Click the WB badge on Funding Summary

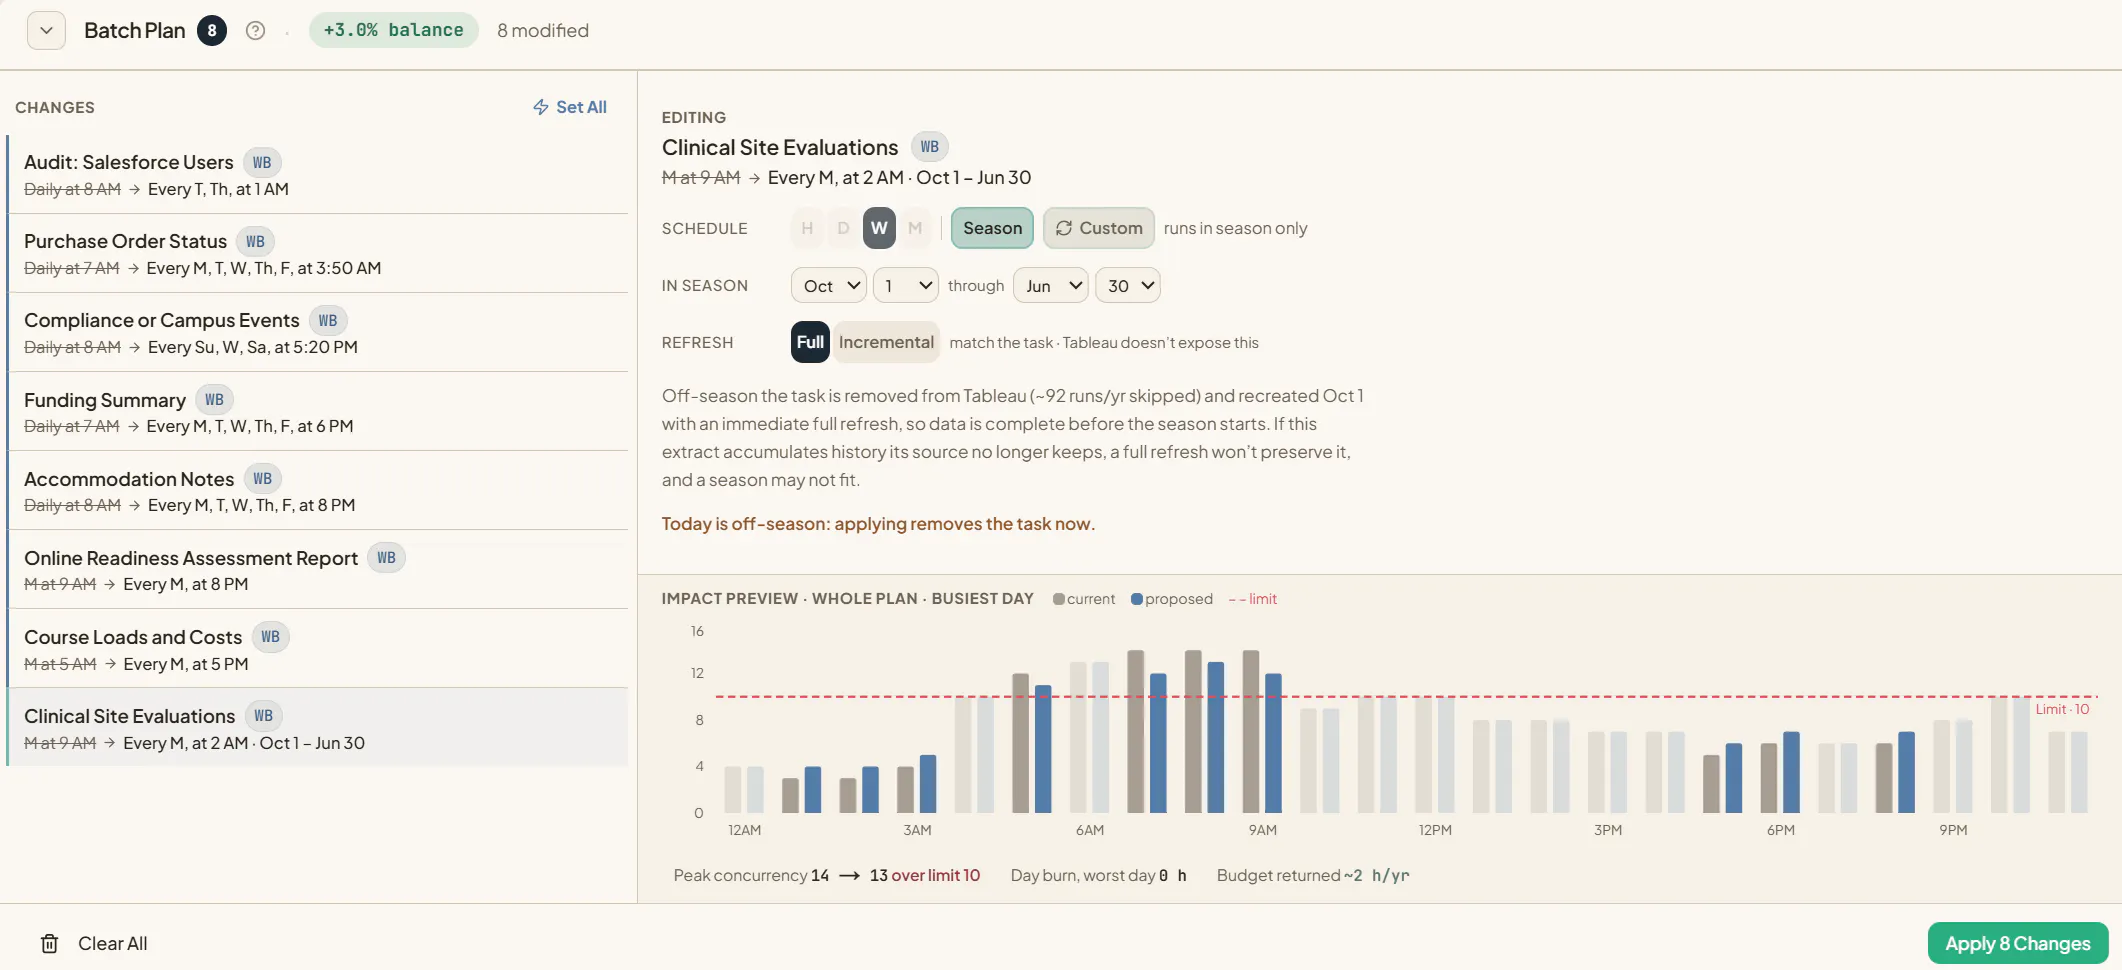214,400
